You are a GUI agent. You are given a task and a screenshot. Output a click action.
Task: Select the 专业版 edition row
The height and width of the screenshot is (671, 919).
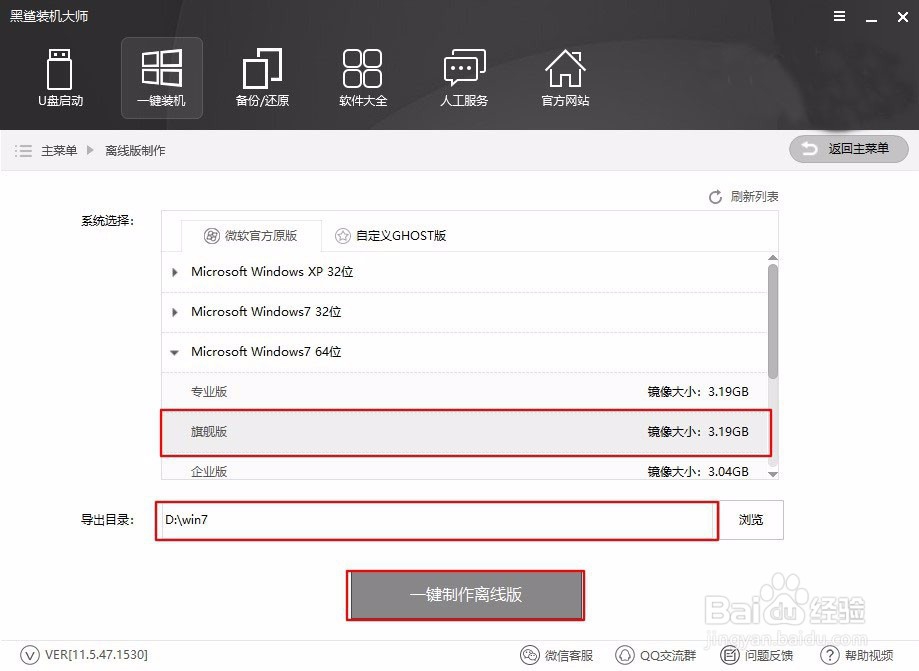click(x=464, y=391)
